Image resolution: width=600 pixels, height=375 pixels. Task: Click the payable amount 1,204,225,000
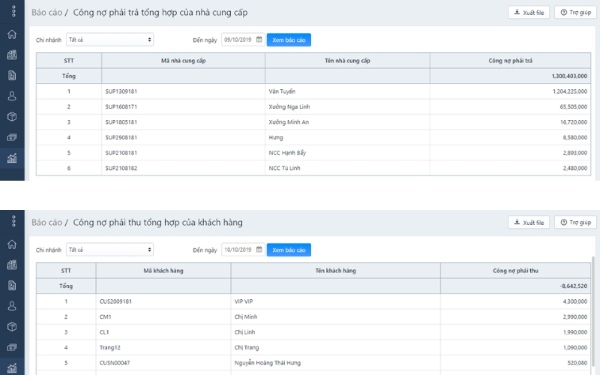(570, 91)
